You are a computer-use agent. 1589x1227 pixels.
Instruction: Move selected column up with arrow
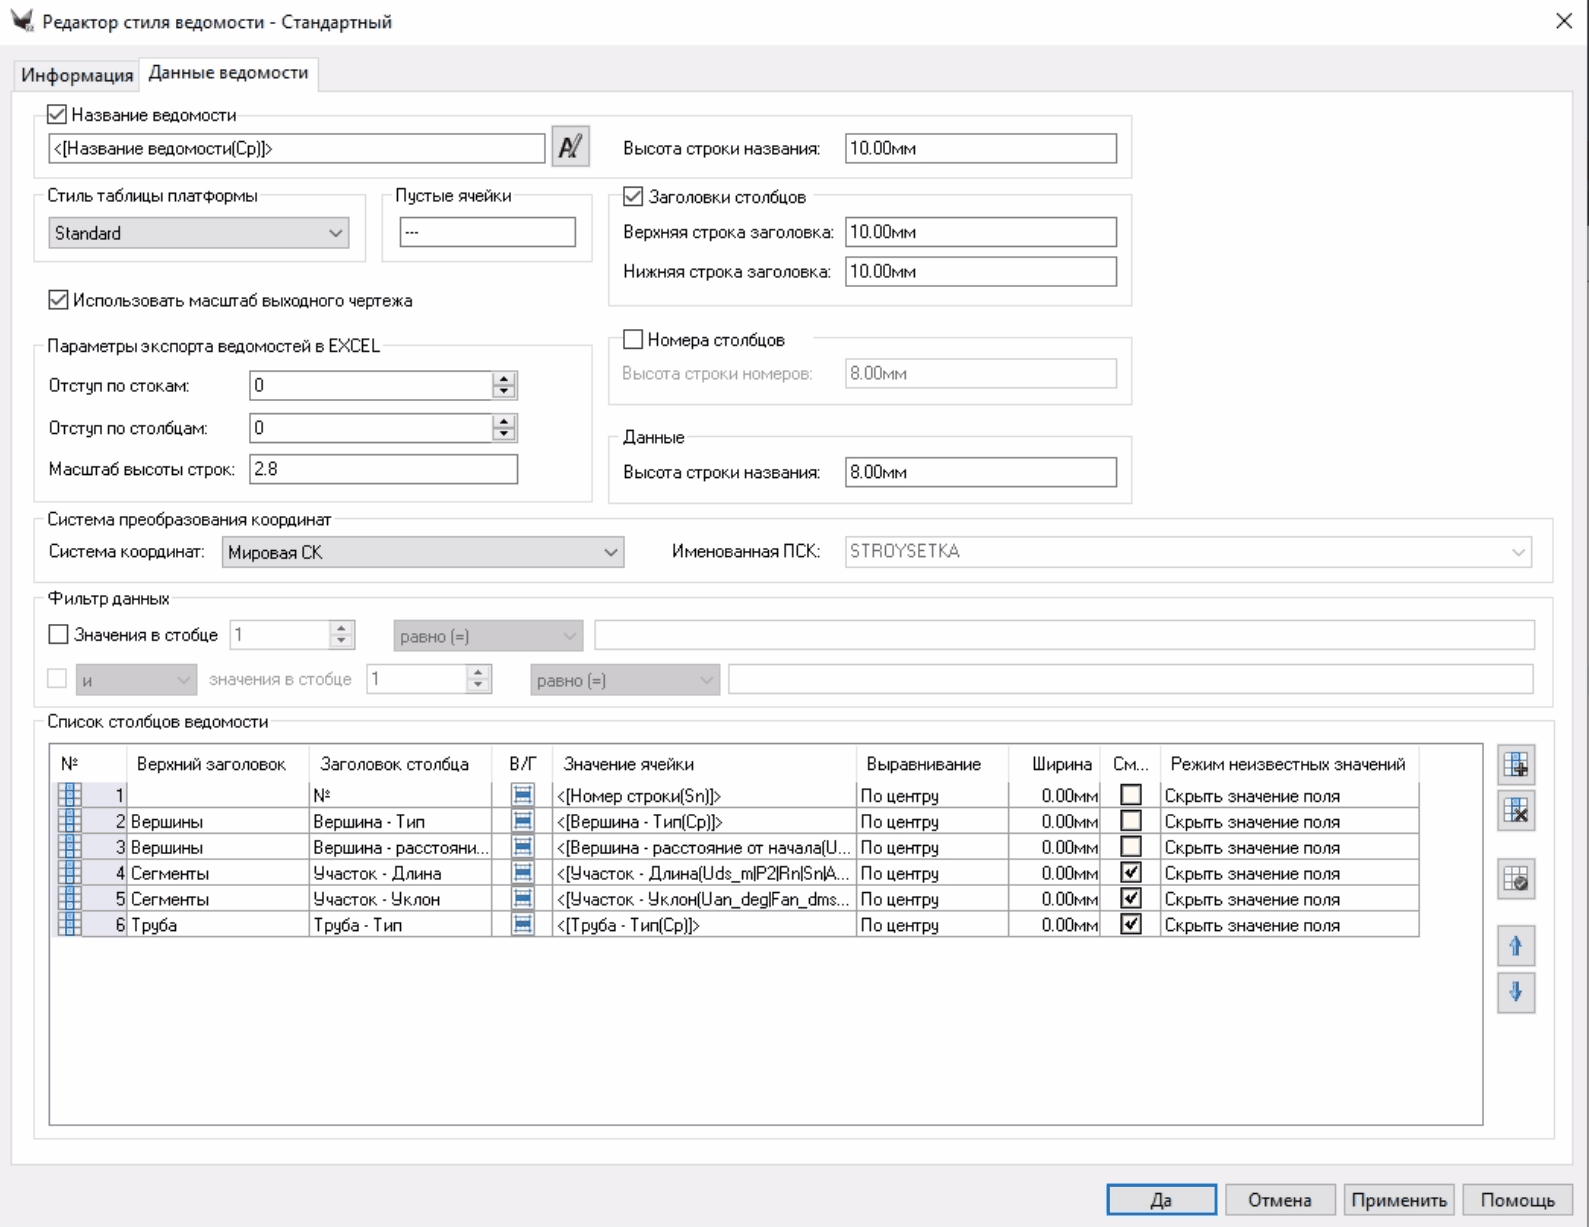[x=1515, y=946]
